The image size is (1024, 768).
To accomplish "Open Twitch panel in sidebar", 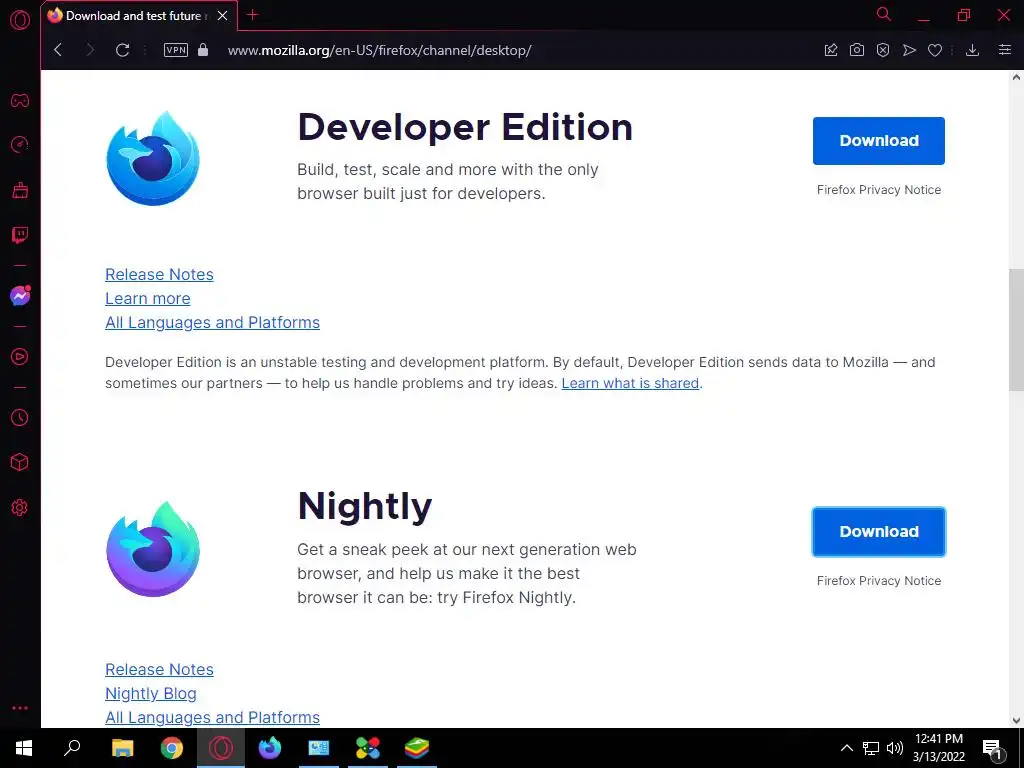I will [x=20, y=234].
